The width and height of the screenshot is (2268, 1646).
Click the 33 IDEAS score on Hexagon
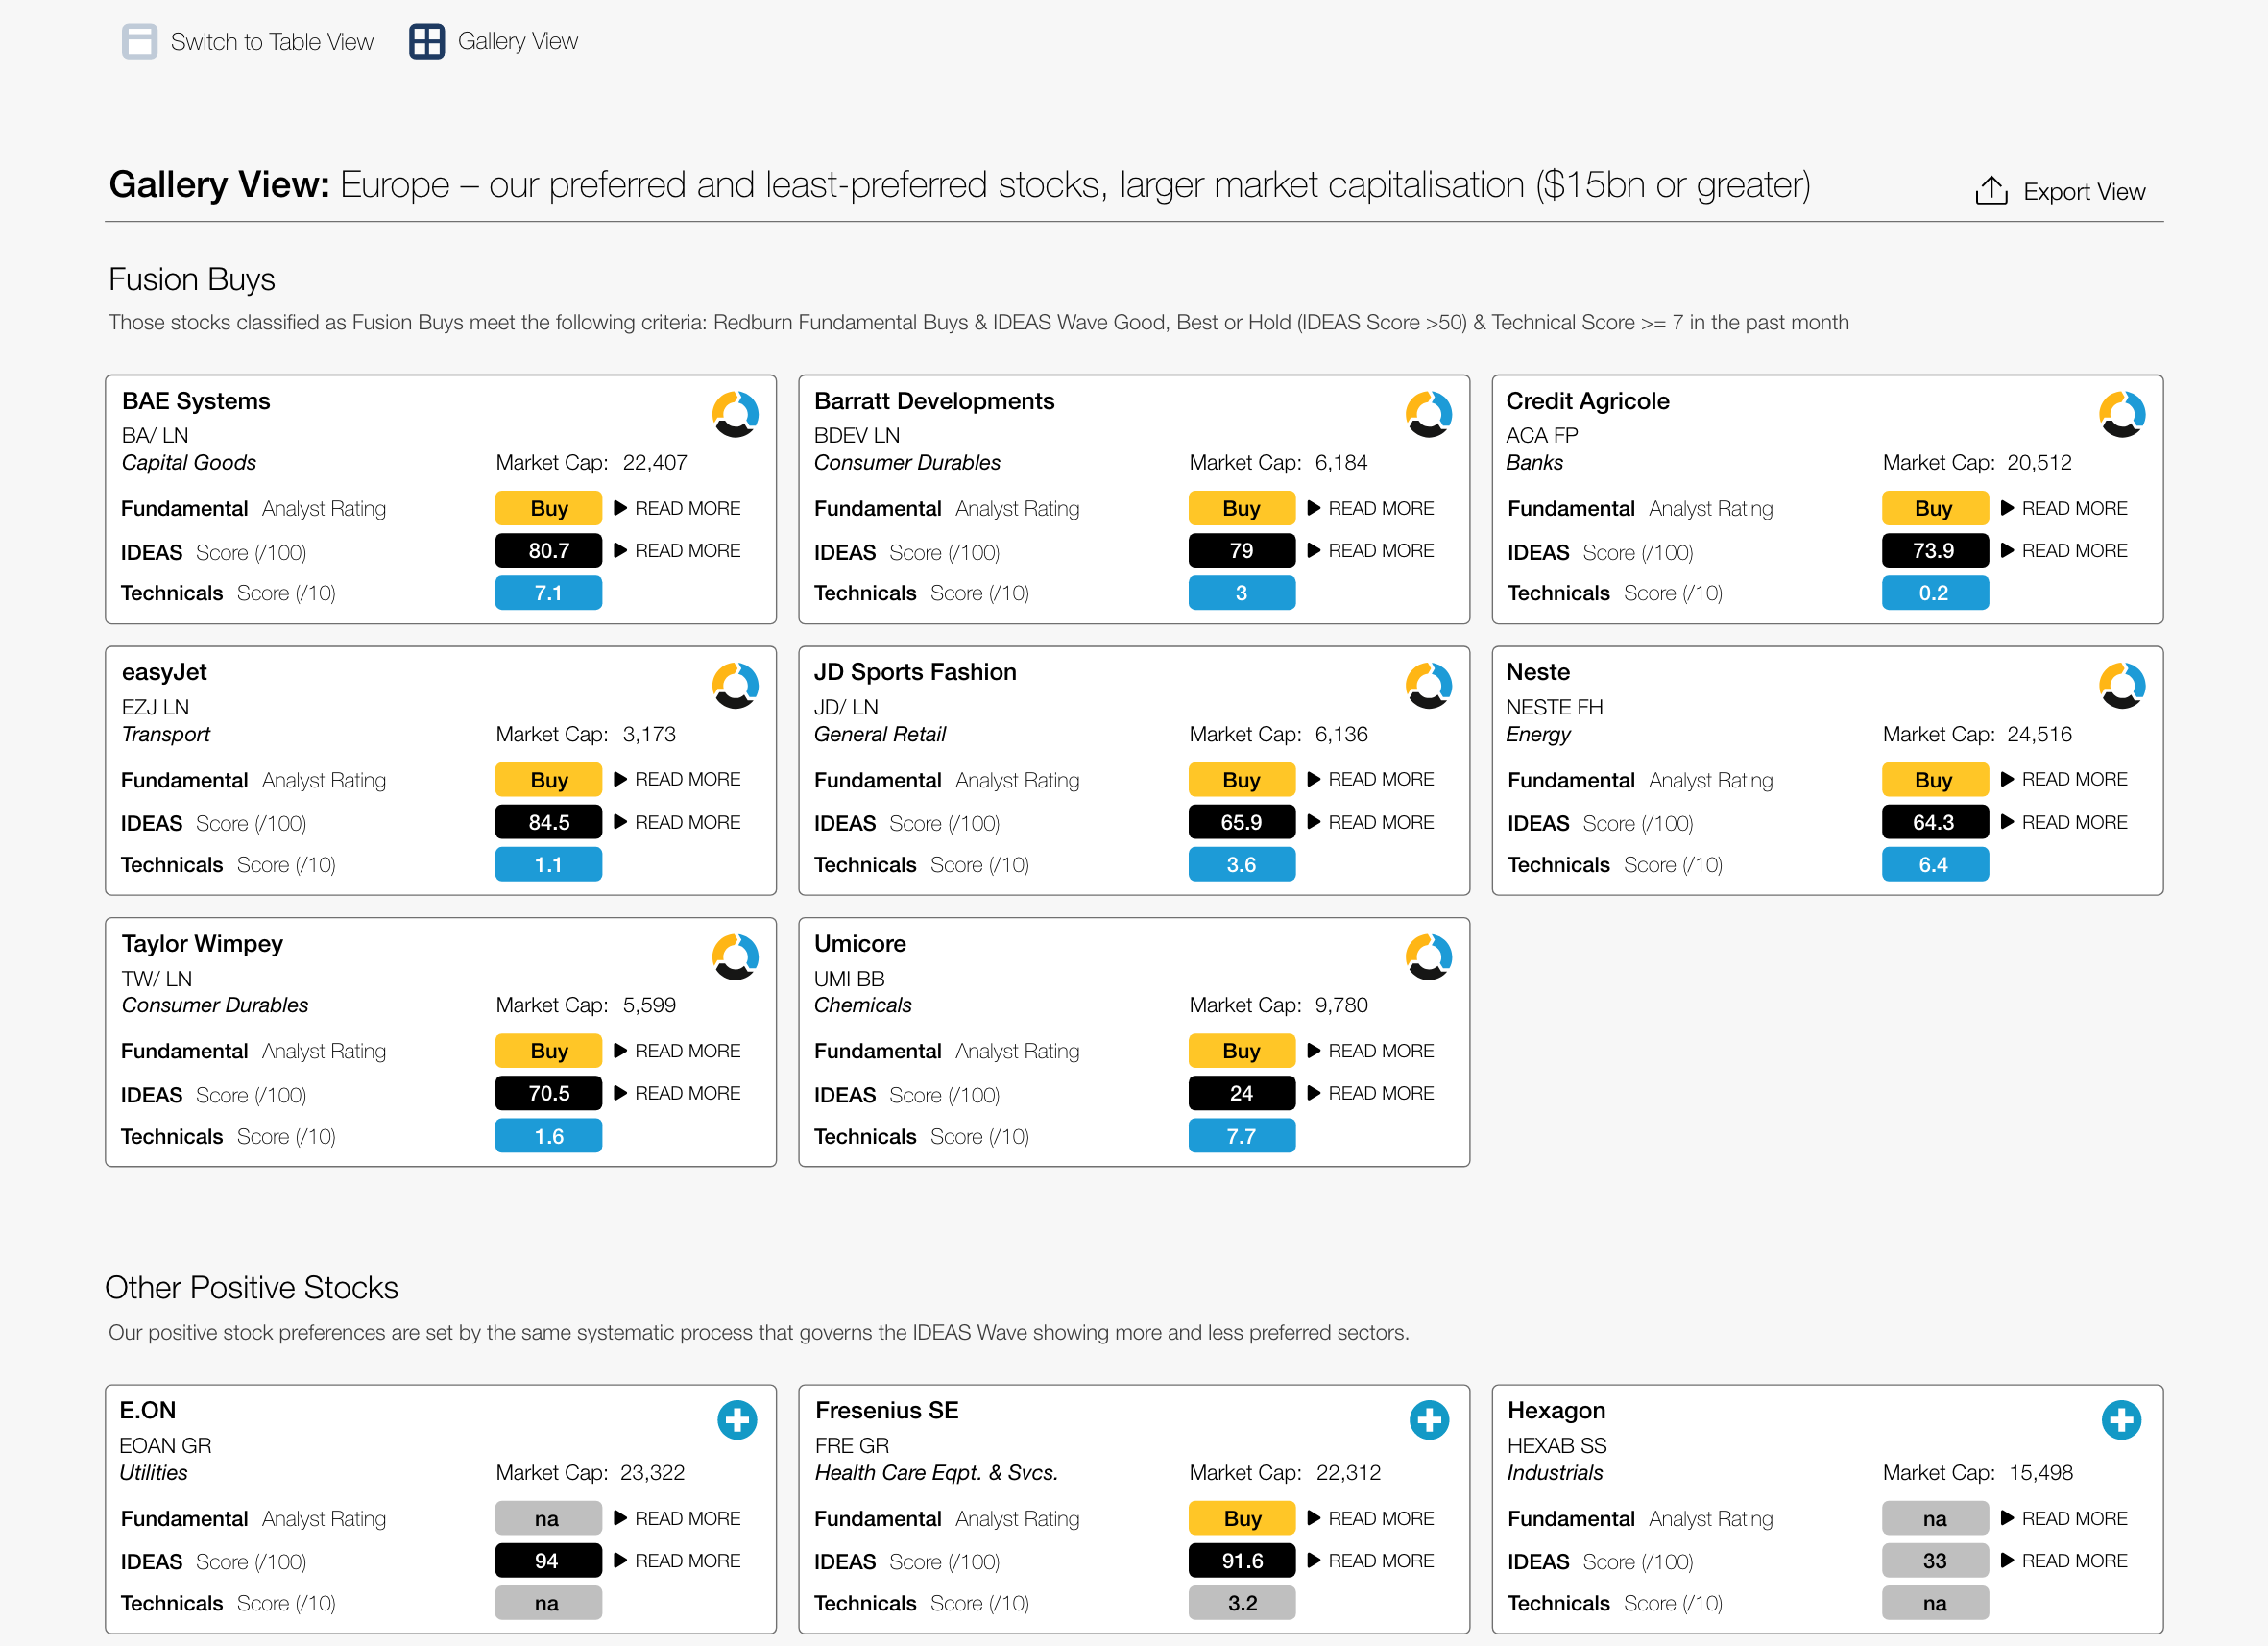click(1935, 1561)
